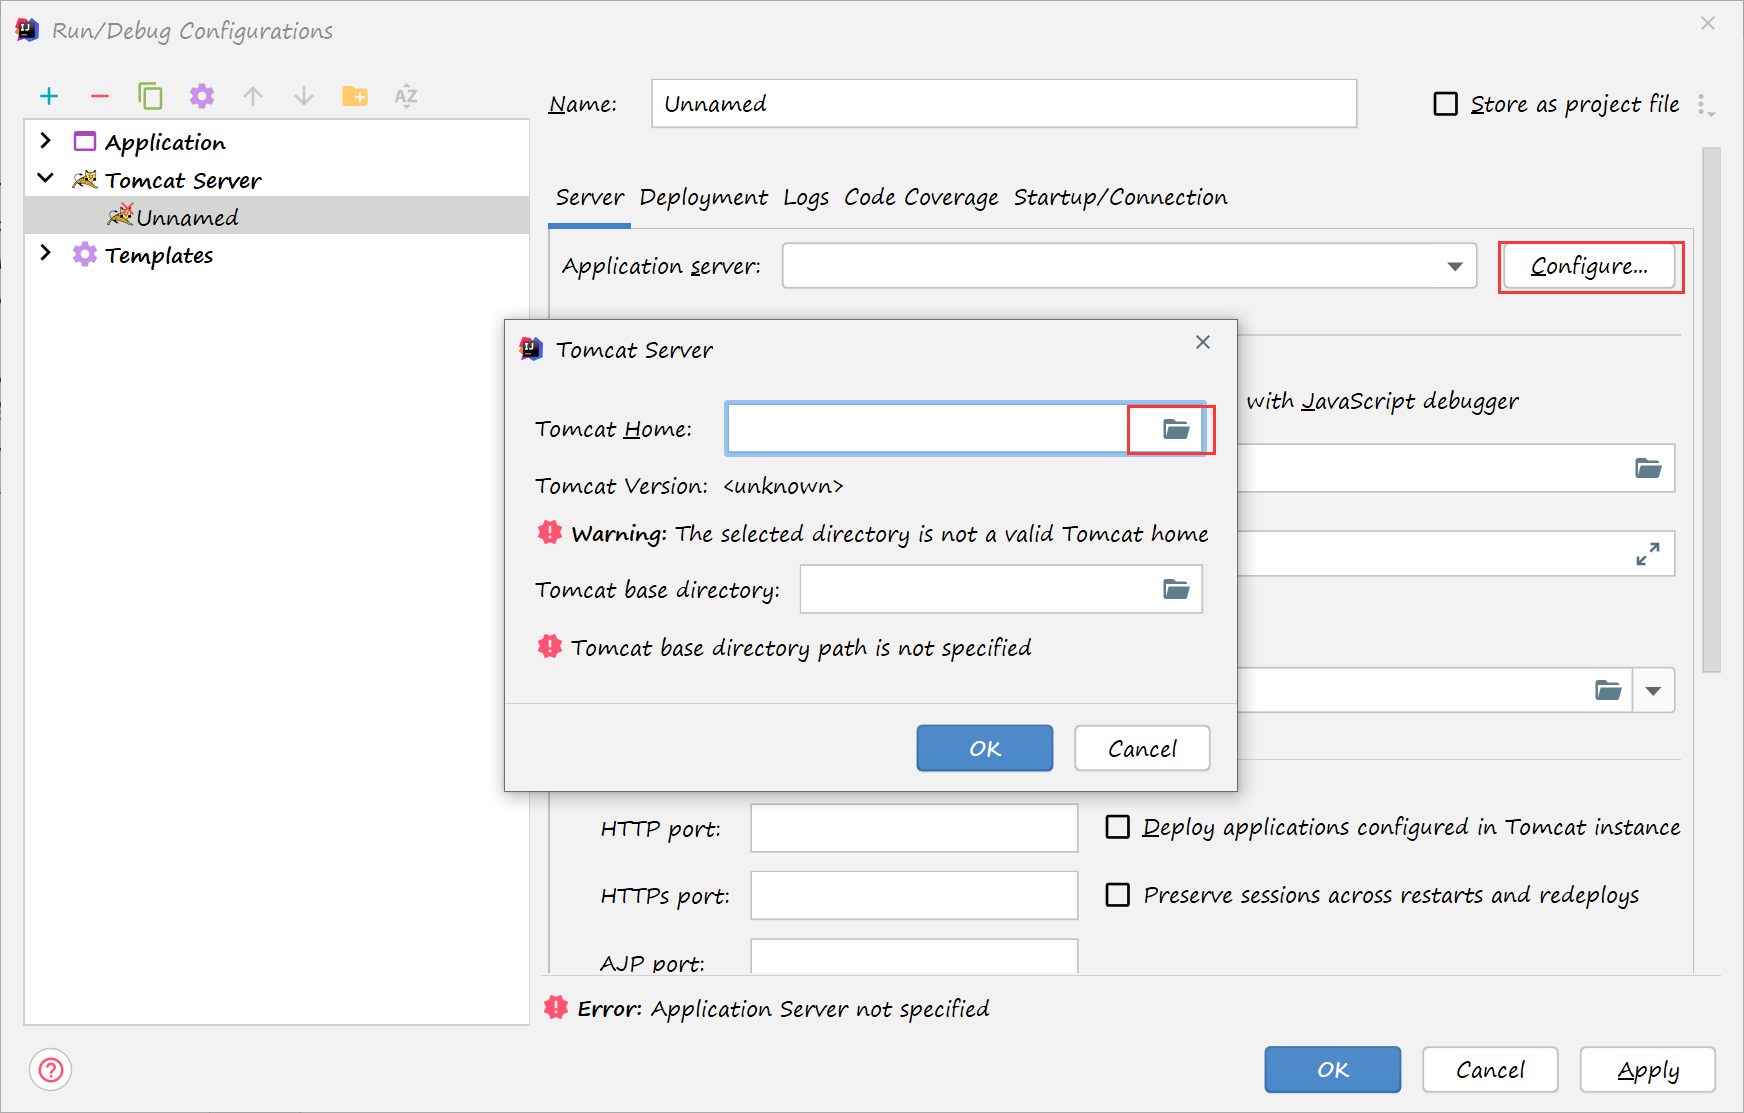Click the HTTPs port field
This screenshot has width=1744, height=1113.
coord(914,895)
